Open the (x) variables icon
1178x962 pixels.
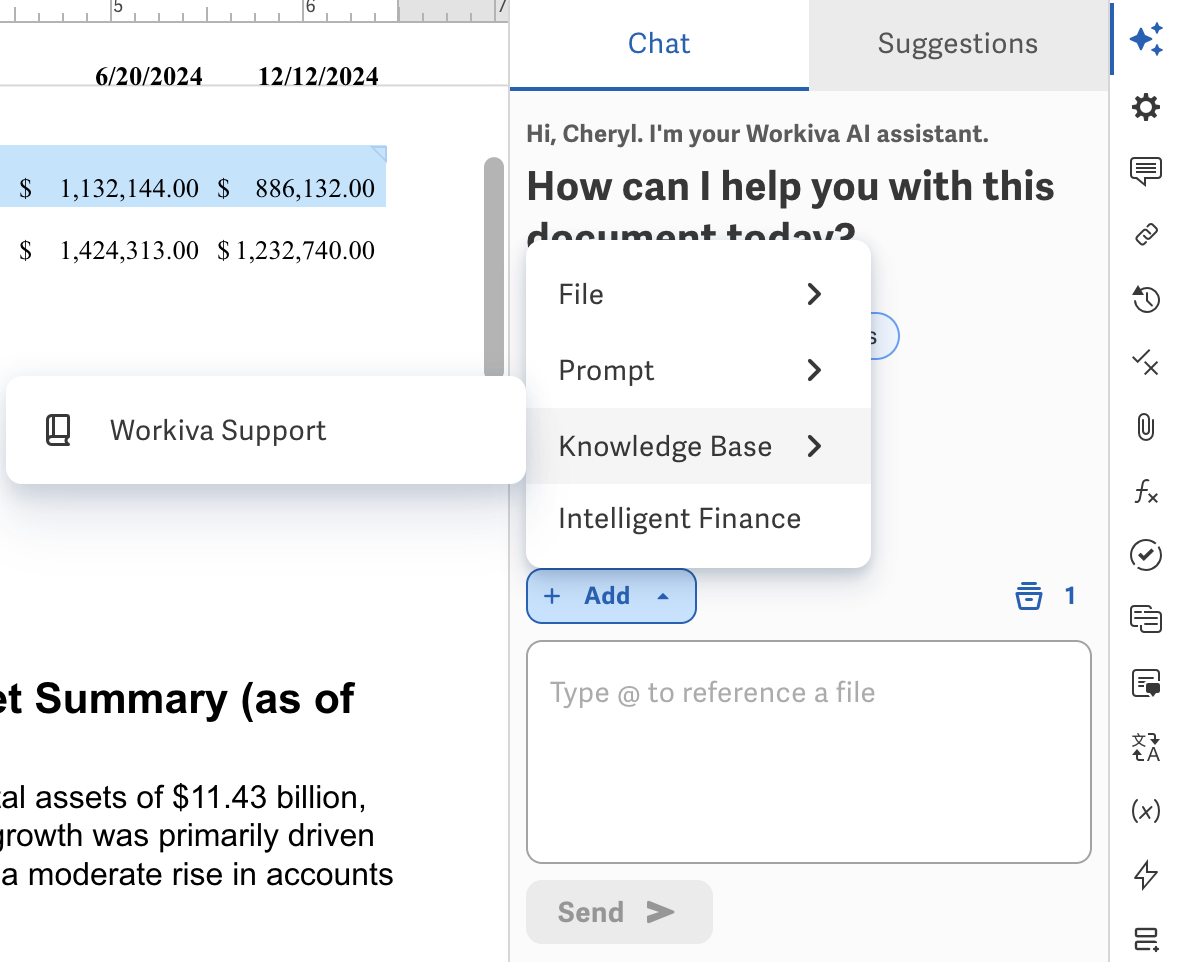pos(1146,811)
